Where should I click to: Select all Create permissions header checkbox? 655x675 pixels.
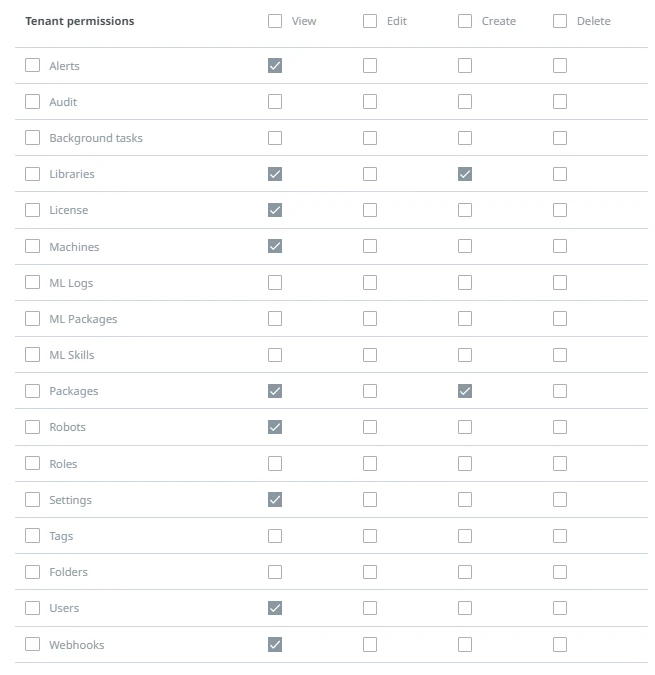click(465, 21)
